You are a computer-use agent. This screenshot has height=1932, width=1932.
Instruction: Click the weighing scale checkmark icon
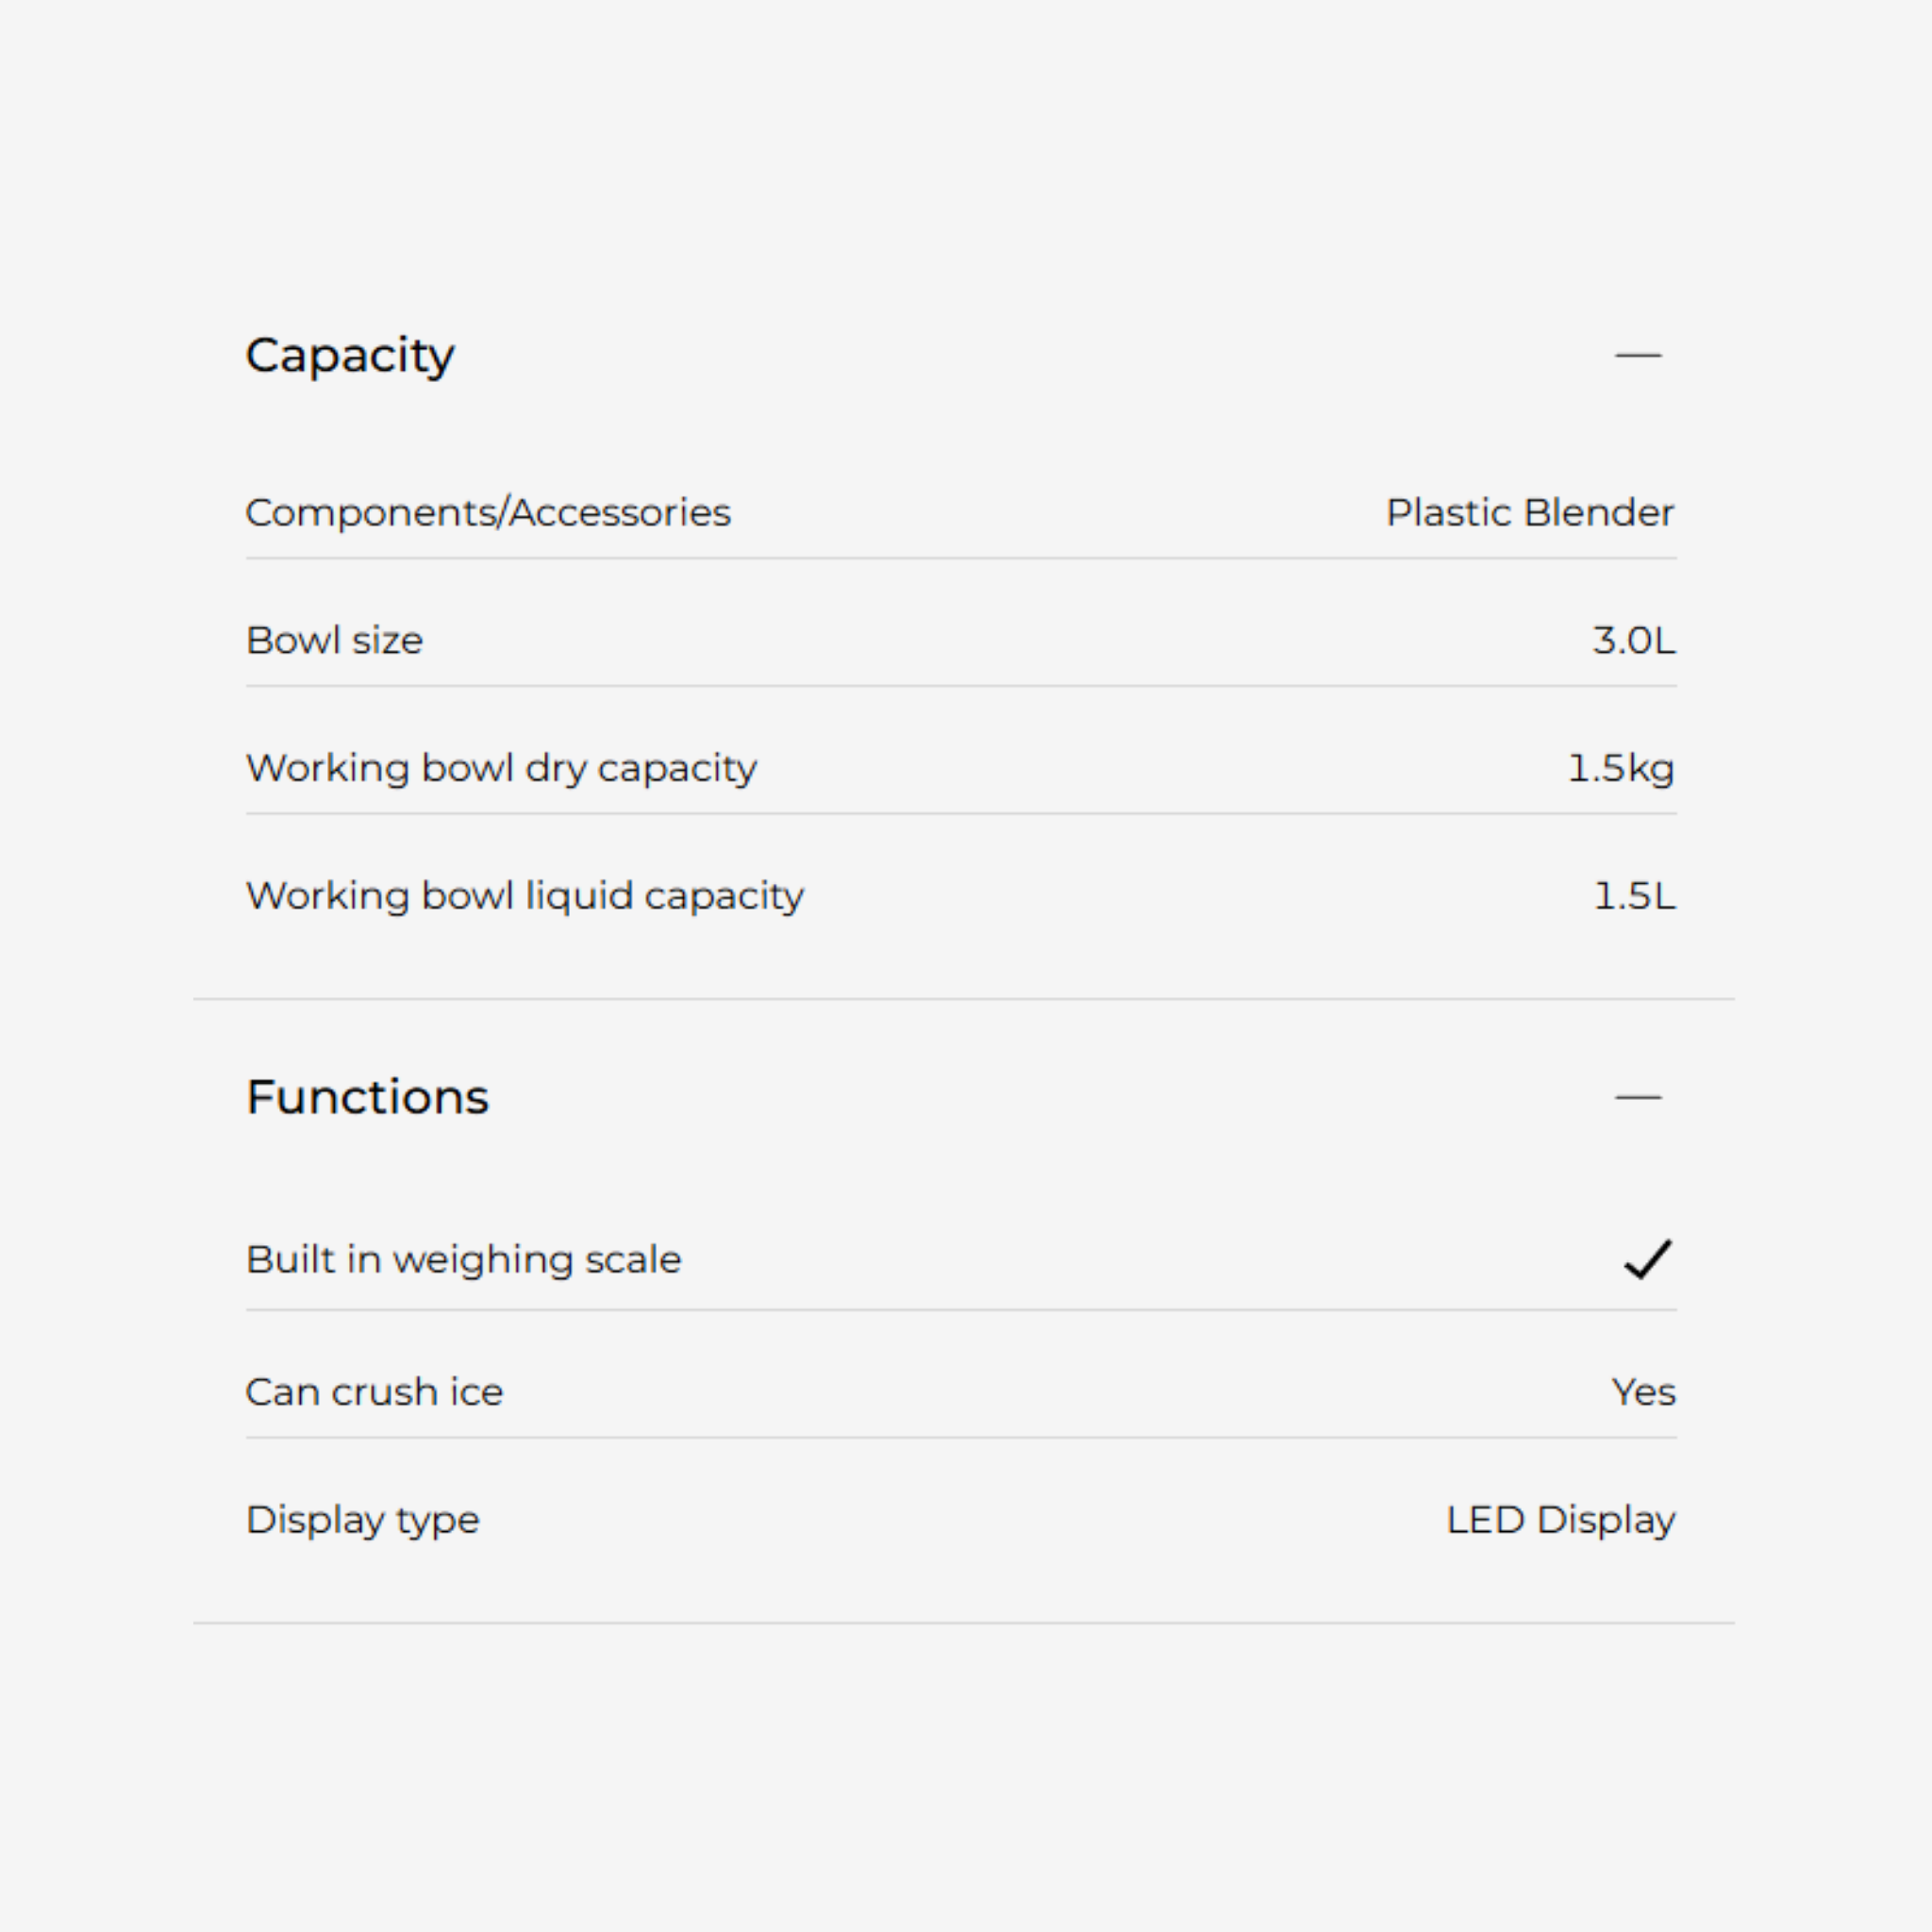click(1647, 1259)
